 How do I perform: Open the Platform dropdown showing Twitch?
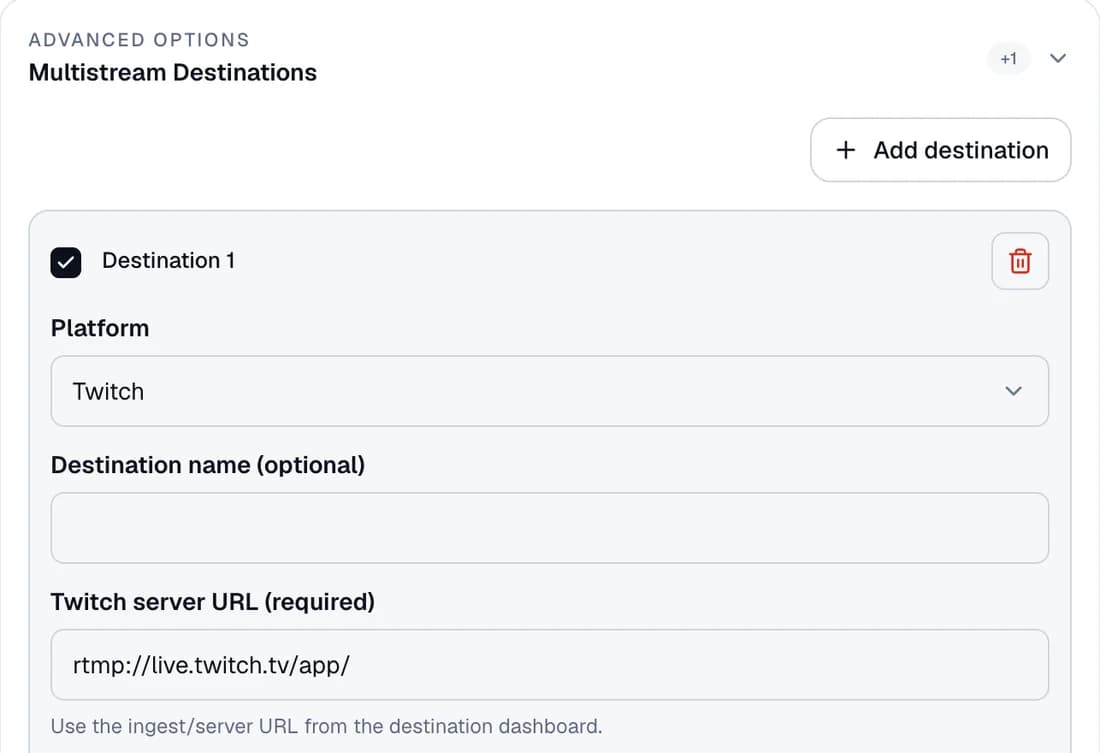click(549, 391)
